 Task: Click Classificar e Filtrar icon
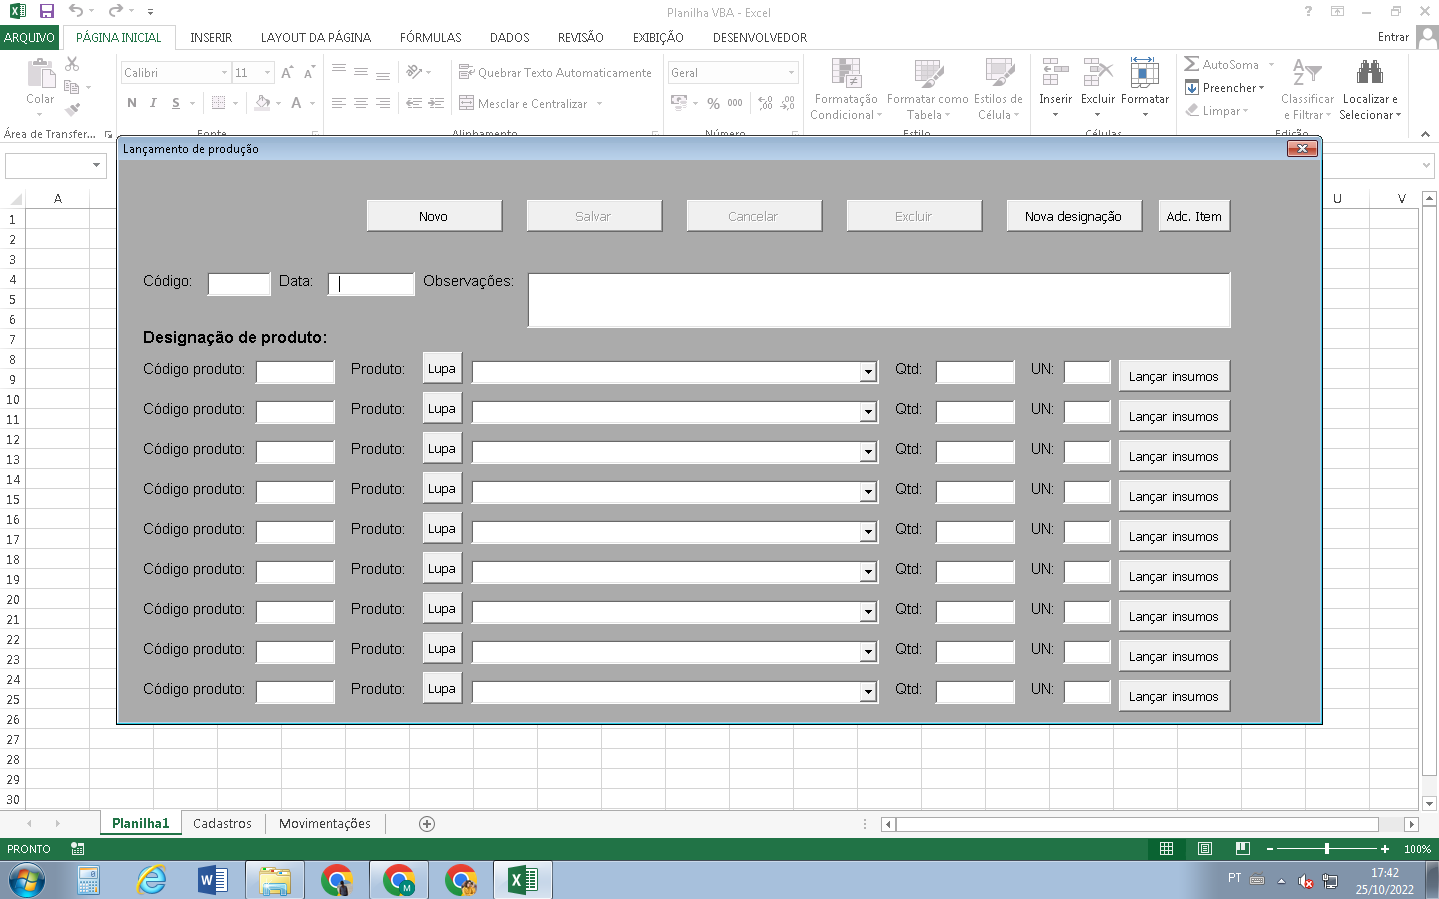pos(1307,73)
